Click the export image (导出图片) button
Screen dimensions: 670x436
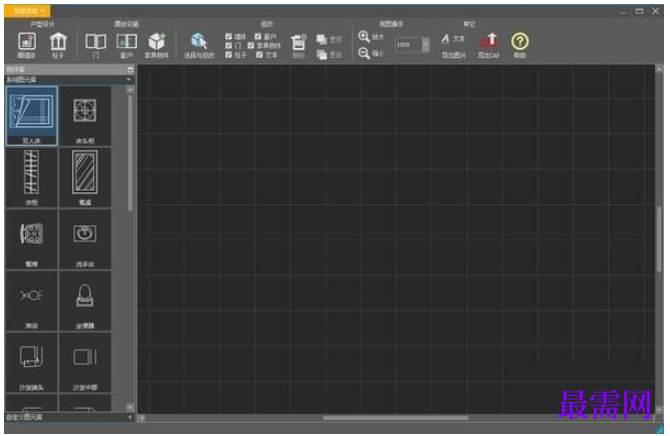coord(453,55)
